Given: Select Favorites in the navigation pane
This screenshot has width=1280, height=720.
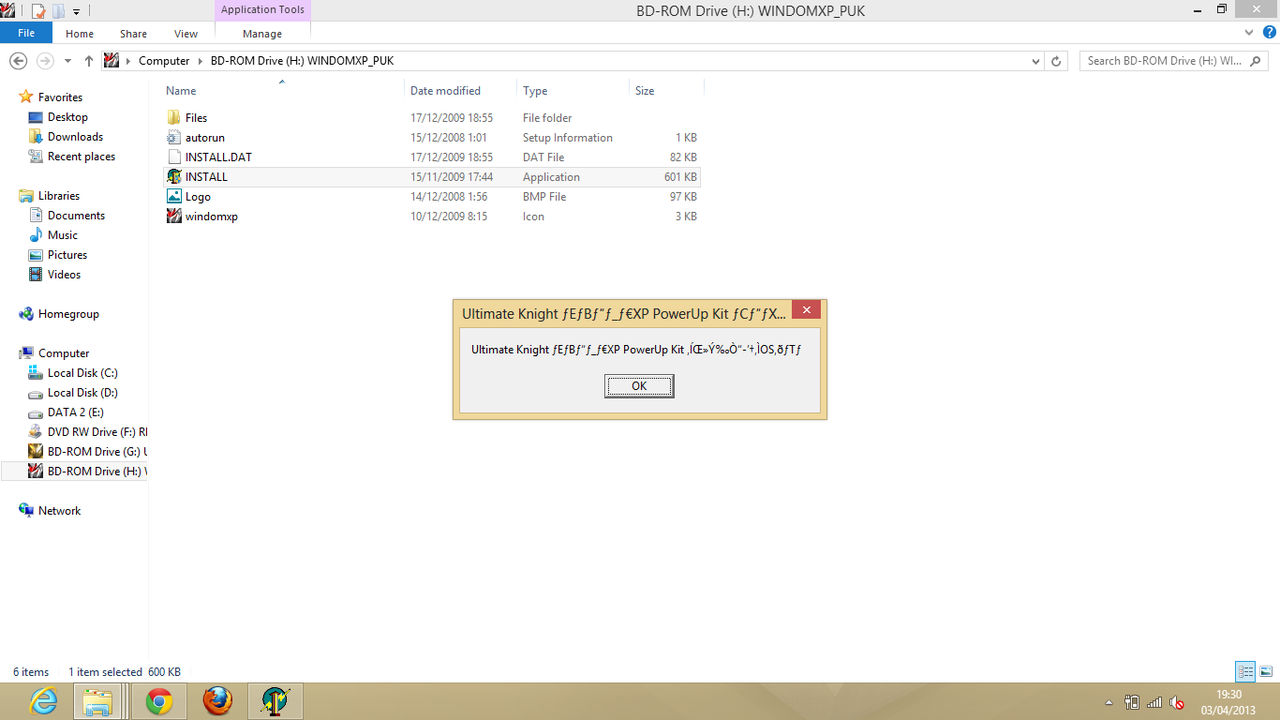Looking at the screenshot, I should coord(60,97).
